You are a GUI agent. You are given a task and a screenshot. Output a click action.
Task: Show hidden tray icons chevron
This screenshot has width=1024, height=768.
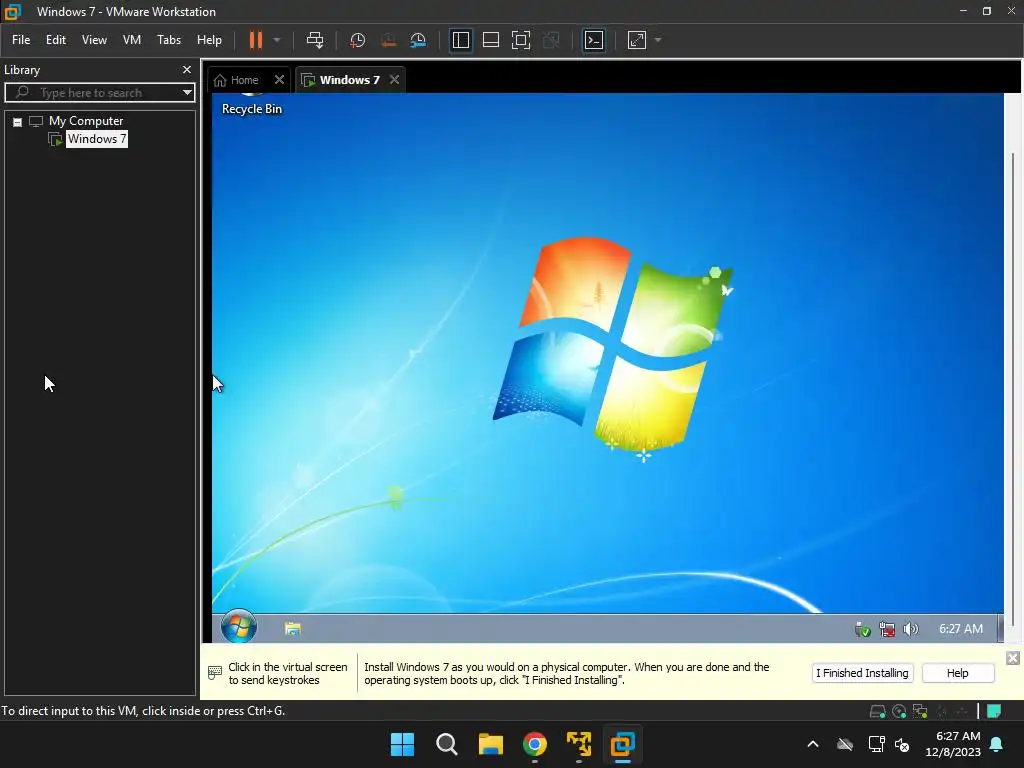813,744
